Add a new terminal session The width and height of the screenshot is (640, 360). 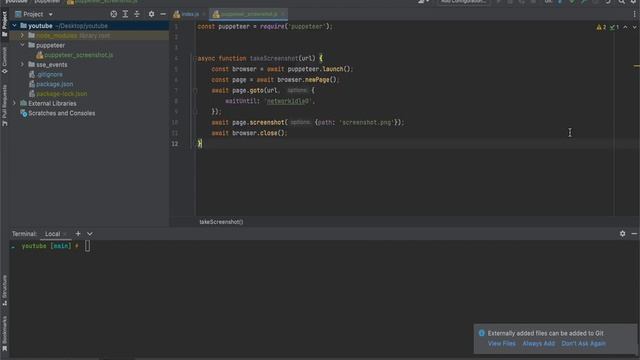coord(78,234)
